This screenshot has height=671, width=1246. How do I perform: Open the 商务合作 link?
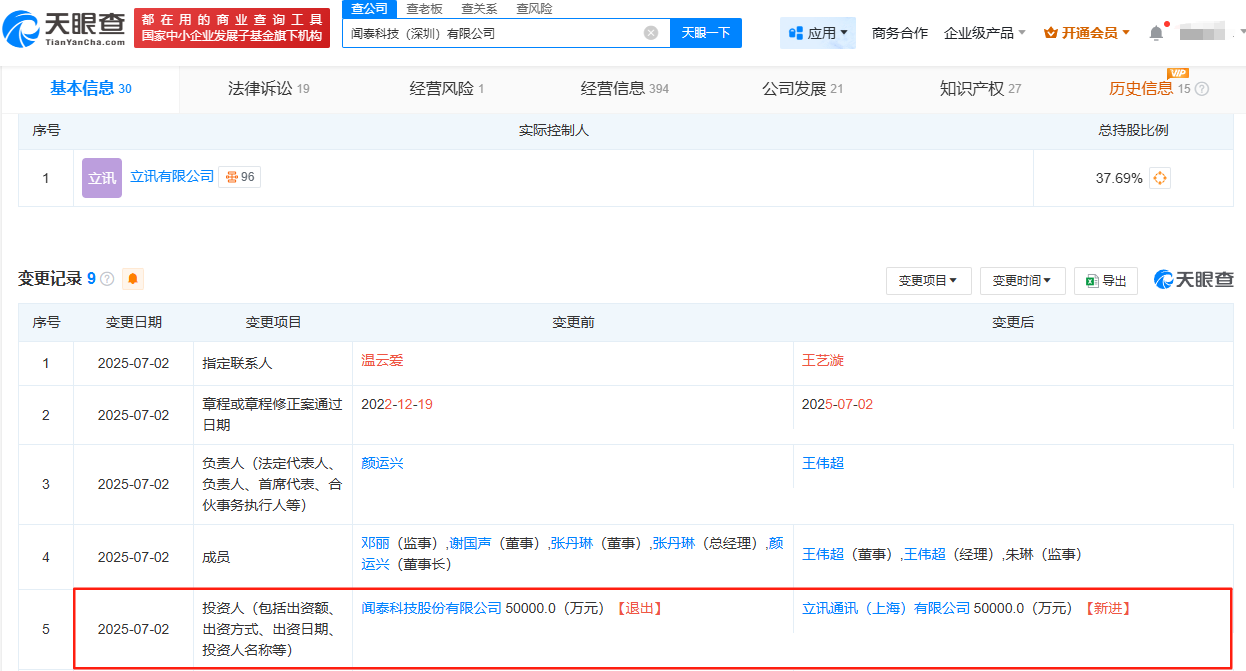(x=900, y=33)
